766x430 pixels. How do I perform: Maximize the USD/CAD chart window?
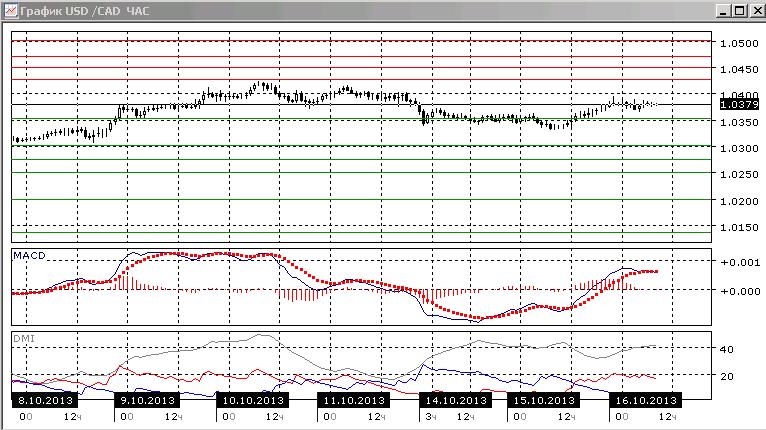tap(740, 11)
